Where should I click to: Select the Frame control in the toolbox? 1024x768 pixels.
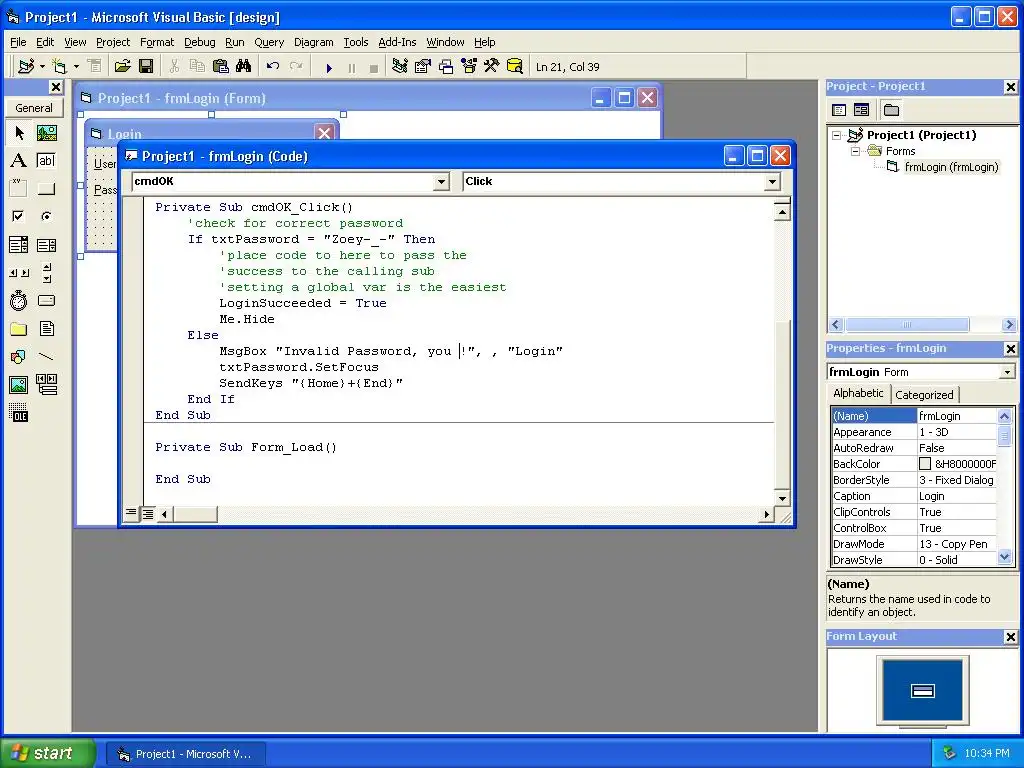(x=19, y=189)
